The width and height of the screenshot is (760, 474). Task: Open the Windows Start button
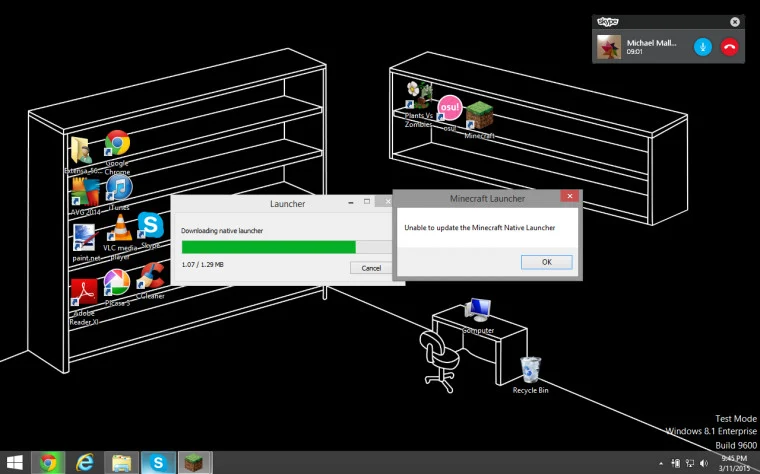[15, 462]
